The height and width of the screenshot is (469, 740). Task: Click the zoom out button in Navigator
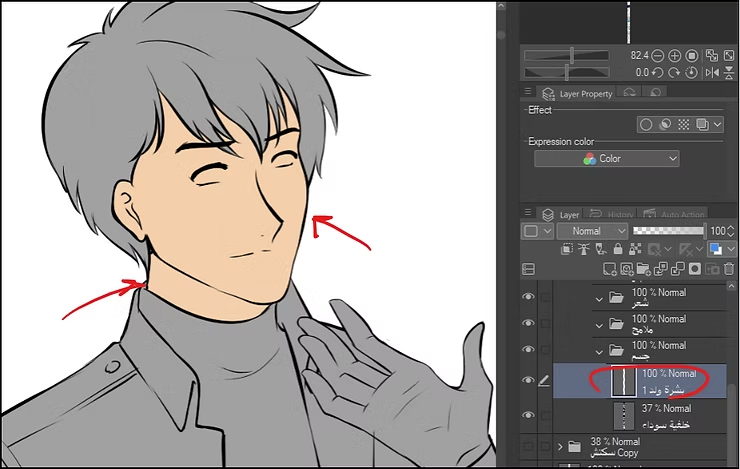pos(657,56)
